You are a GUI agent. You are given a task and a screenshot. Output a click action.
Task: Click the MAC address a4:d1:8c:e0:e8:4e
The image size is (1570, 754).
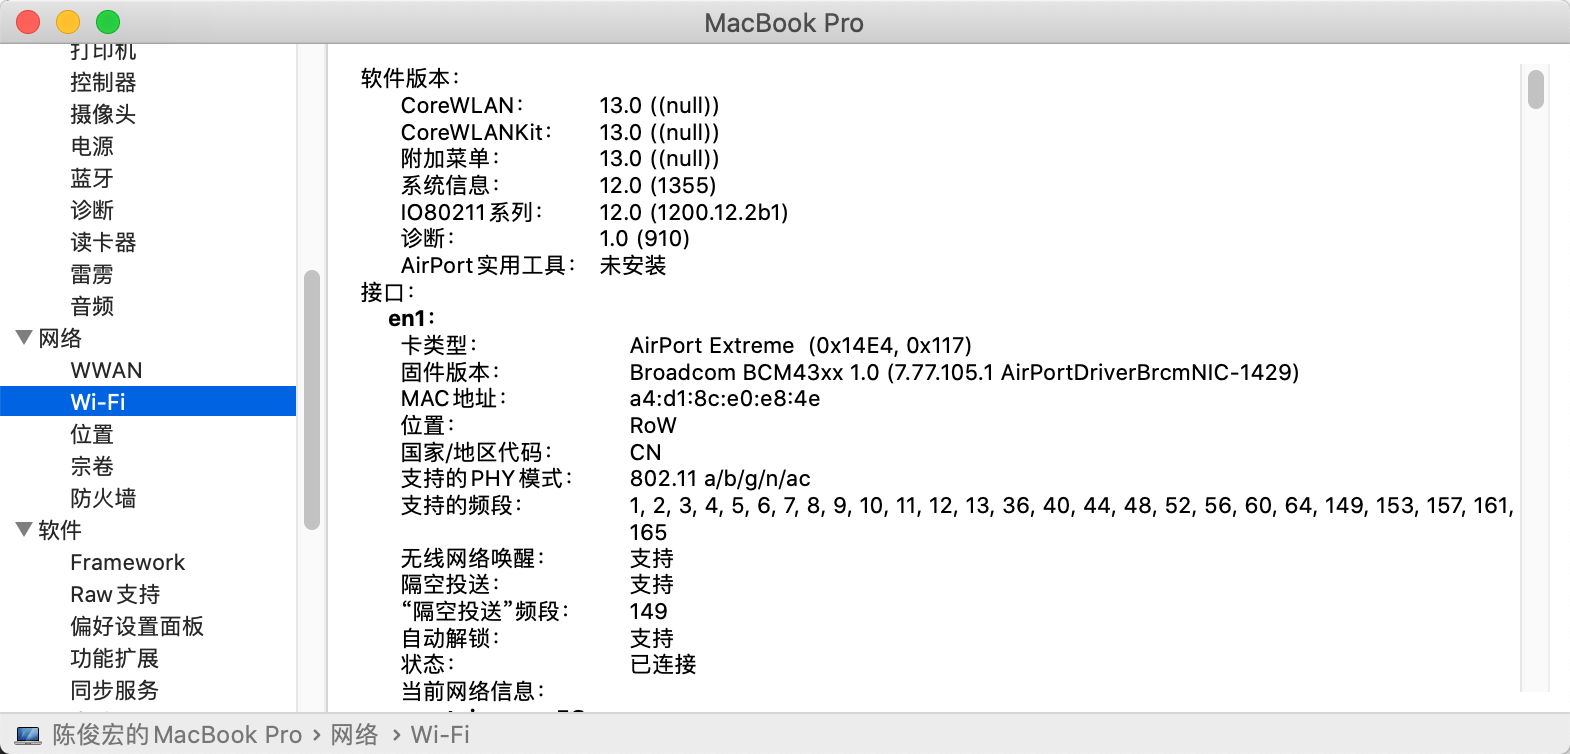(x=725, y=399)
